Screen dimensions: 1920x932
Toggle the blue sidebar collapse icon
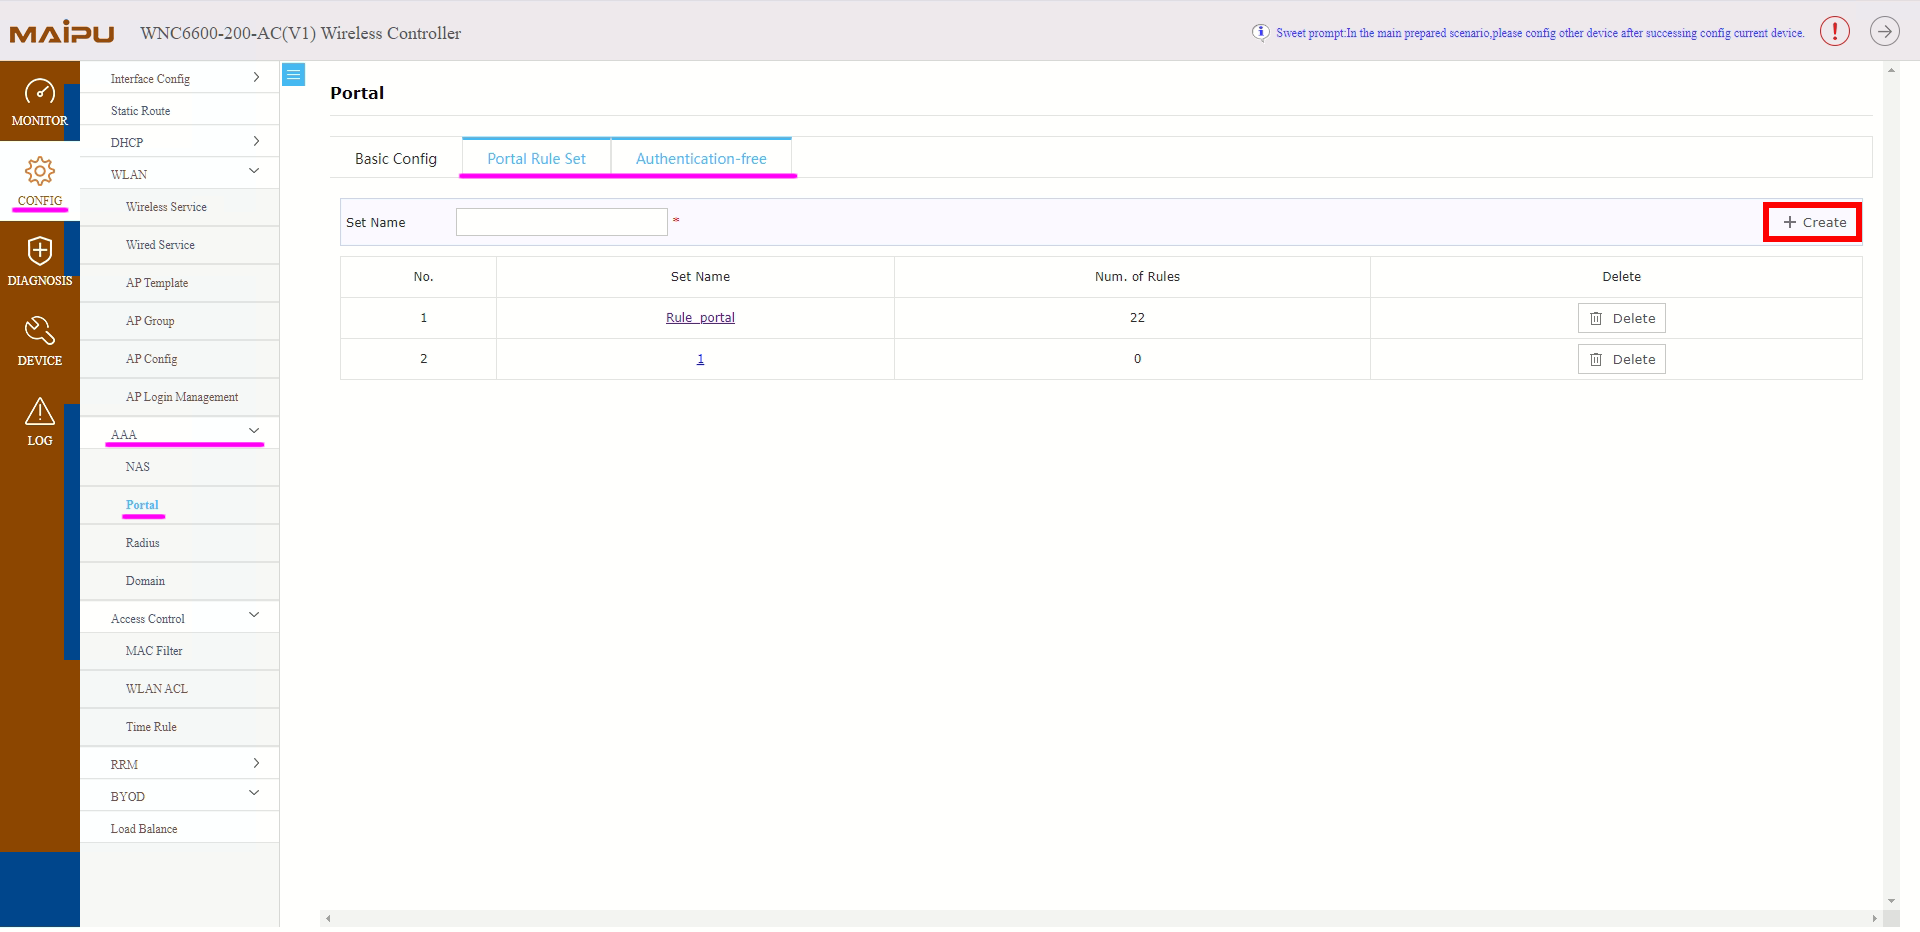(x=293, y=74)
